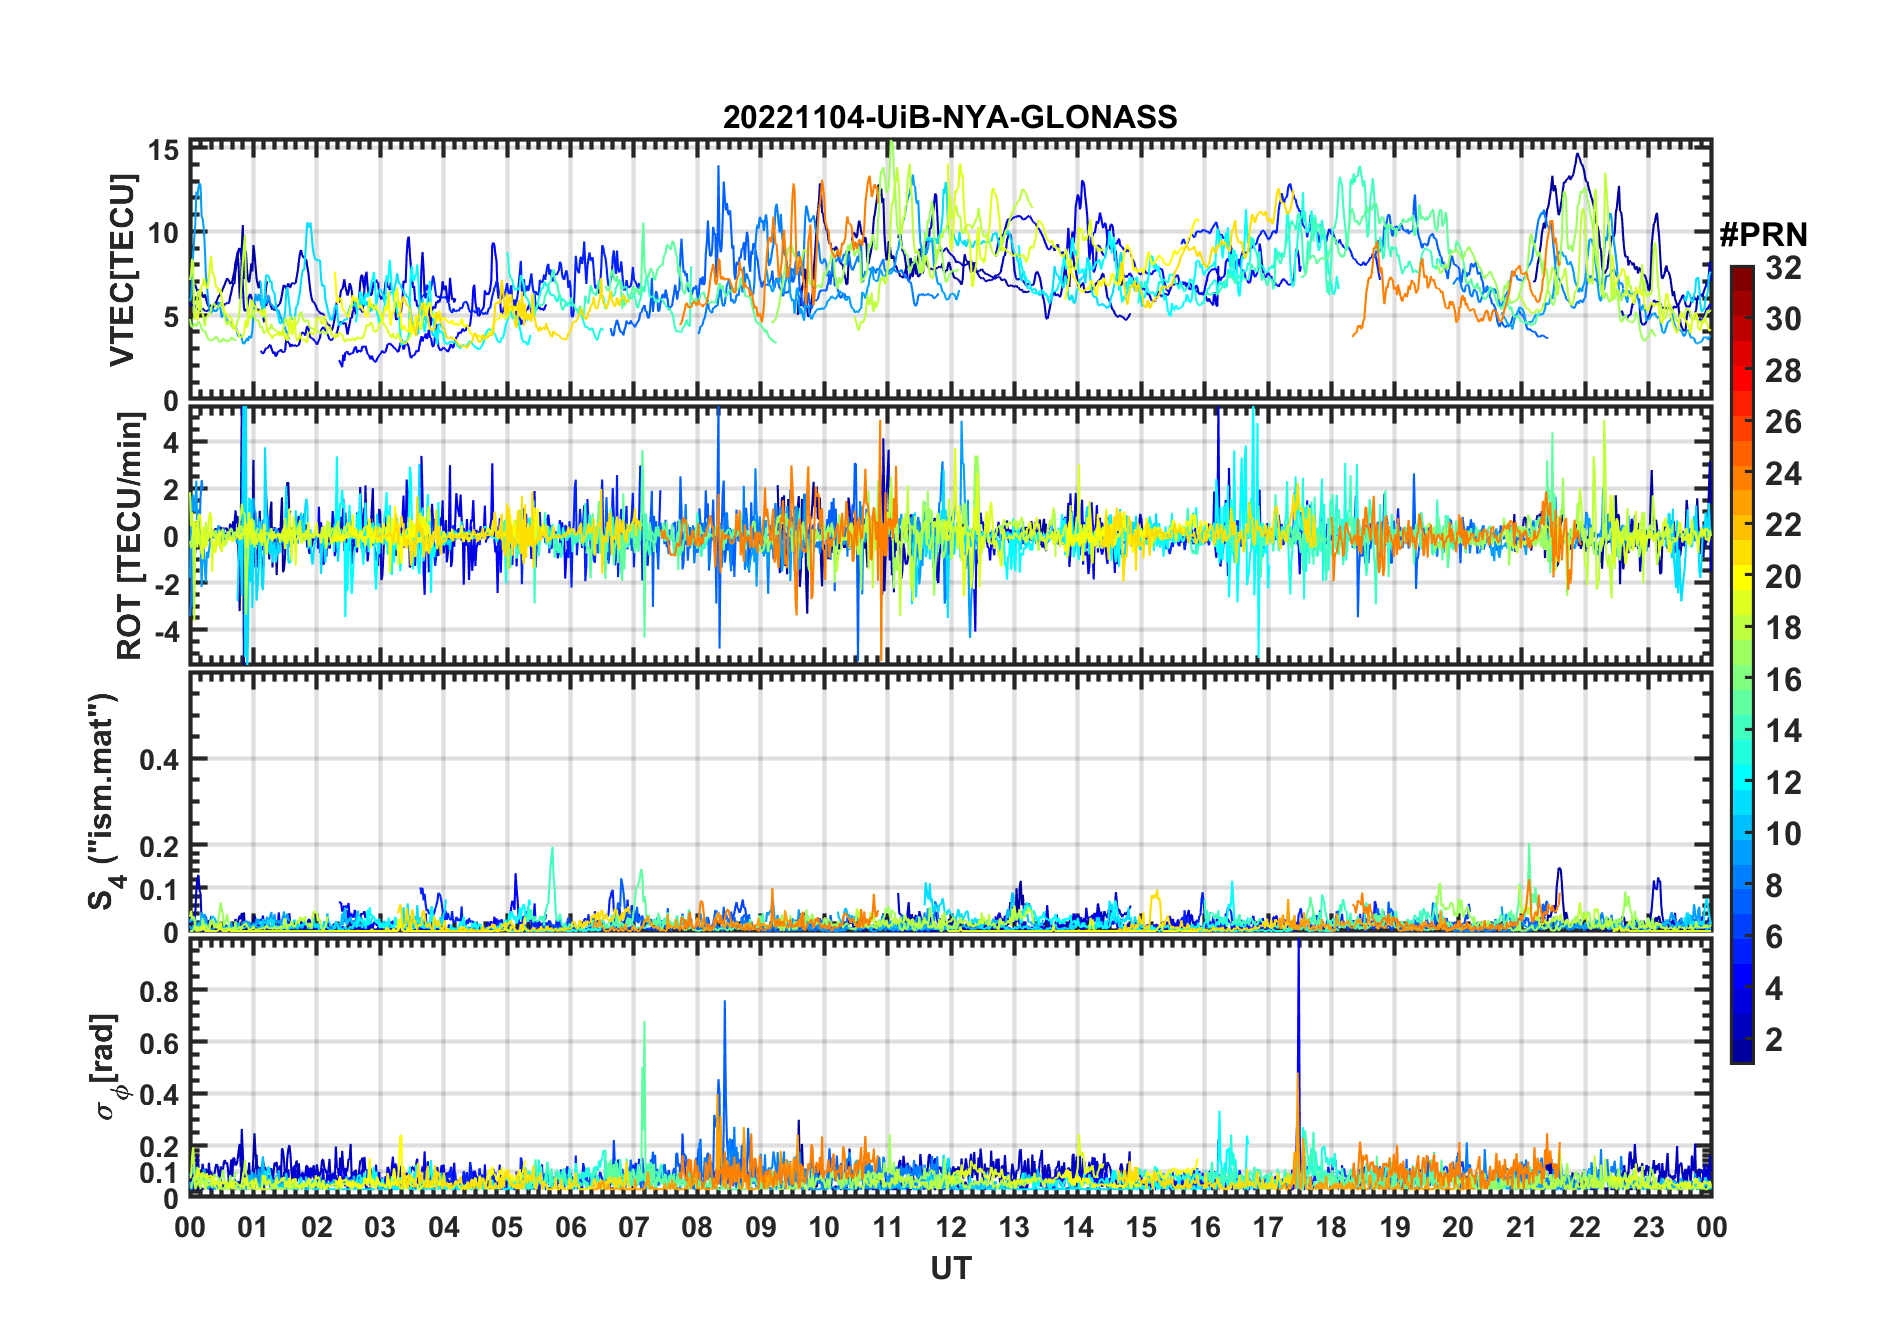The image size is (1902, 1330).
Task: Click x-axis hour label 01
Action: coord(253,1227)
